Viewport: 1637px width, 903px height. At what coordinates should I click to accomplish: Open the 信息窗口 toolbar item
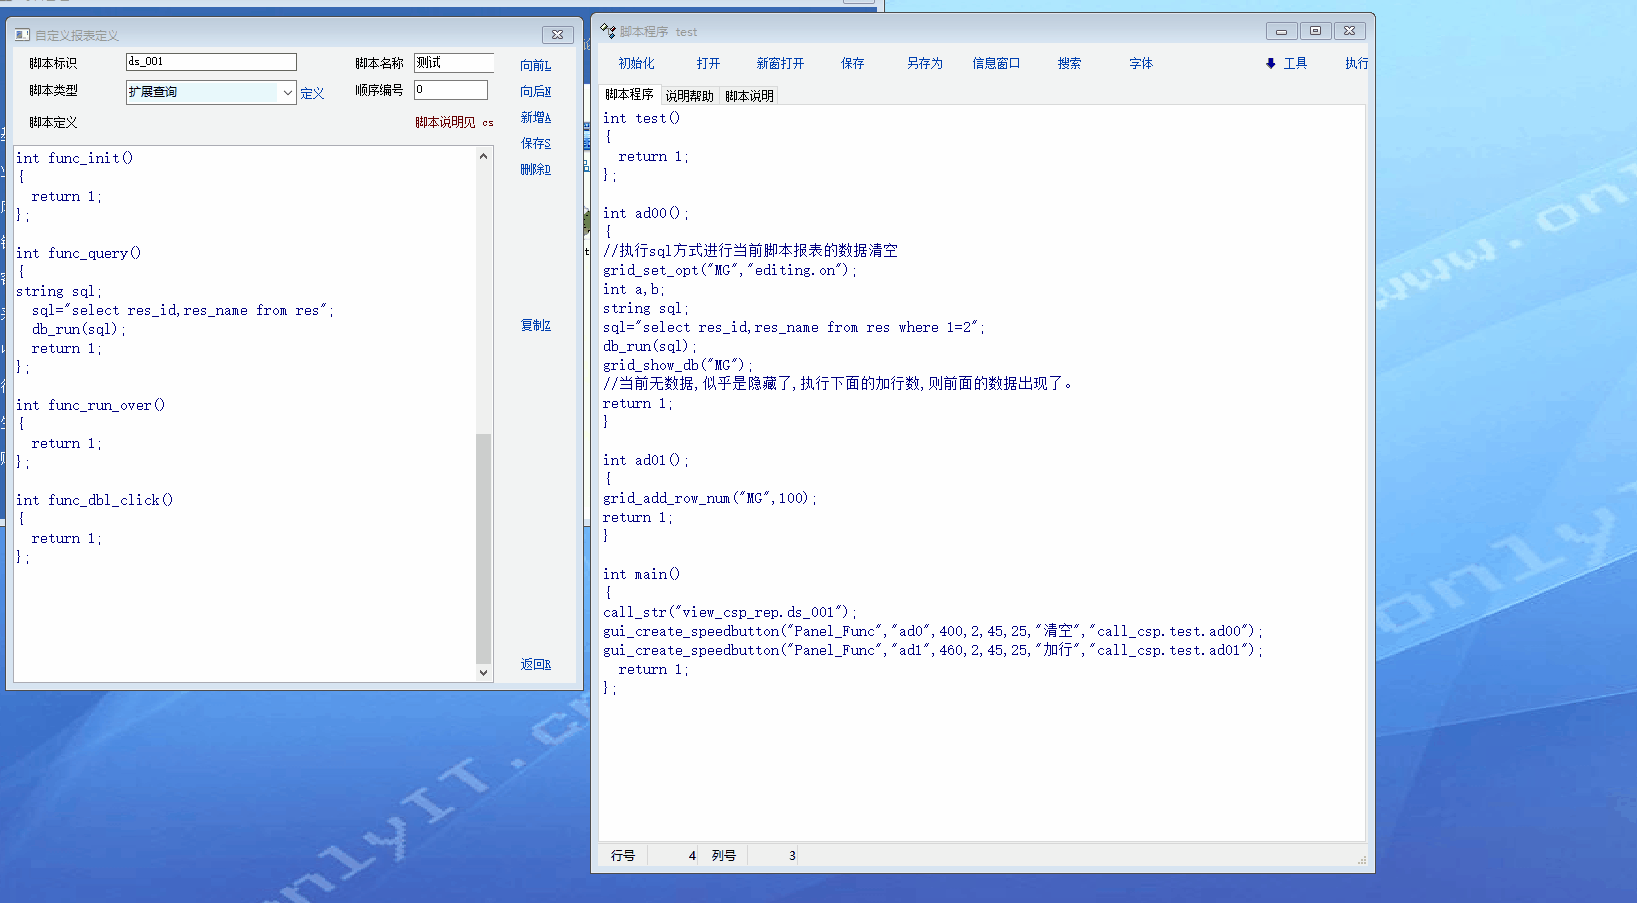[x=996, y=64]
